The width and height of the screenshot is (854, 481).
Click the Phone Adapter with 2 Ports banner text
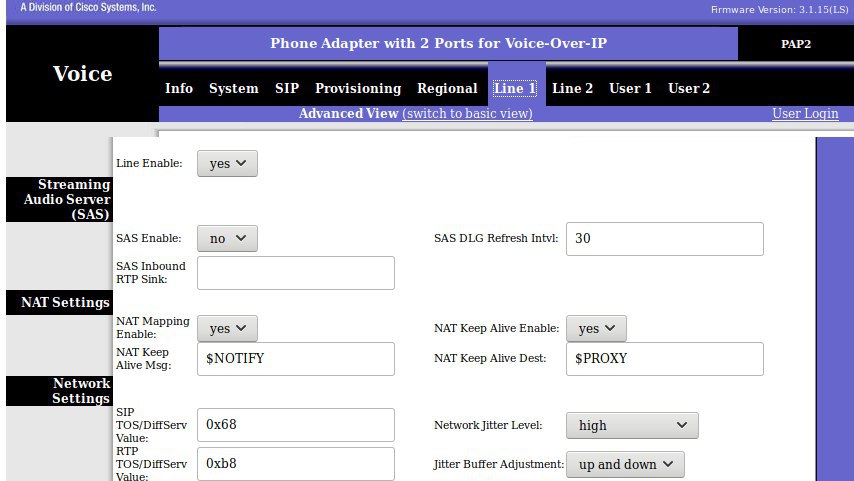coord(438,43)
